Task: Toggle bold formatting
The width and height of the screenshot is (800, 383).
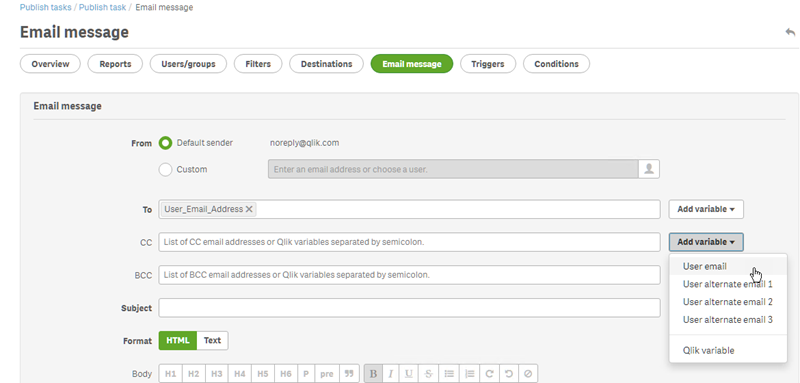Action: click(x=373, y=374)
